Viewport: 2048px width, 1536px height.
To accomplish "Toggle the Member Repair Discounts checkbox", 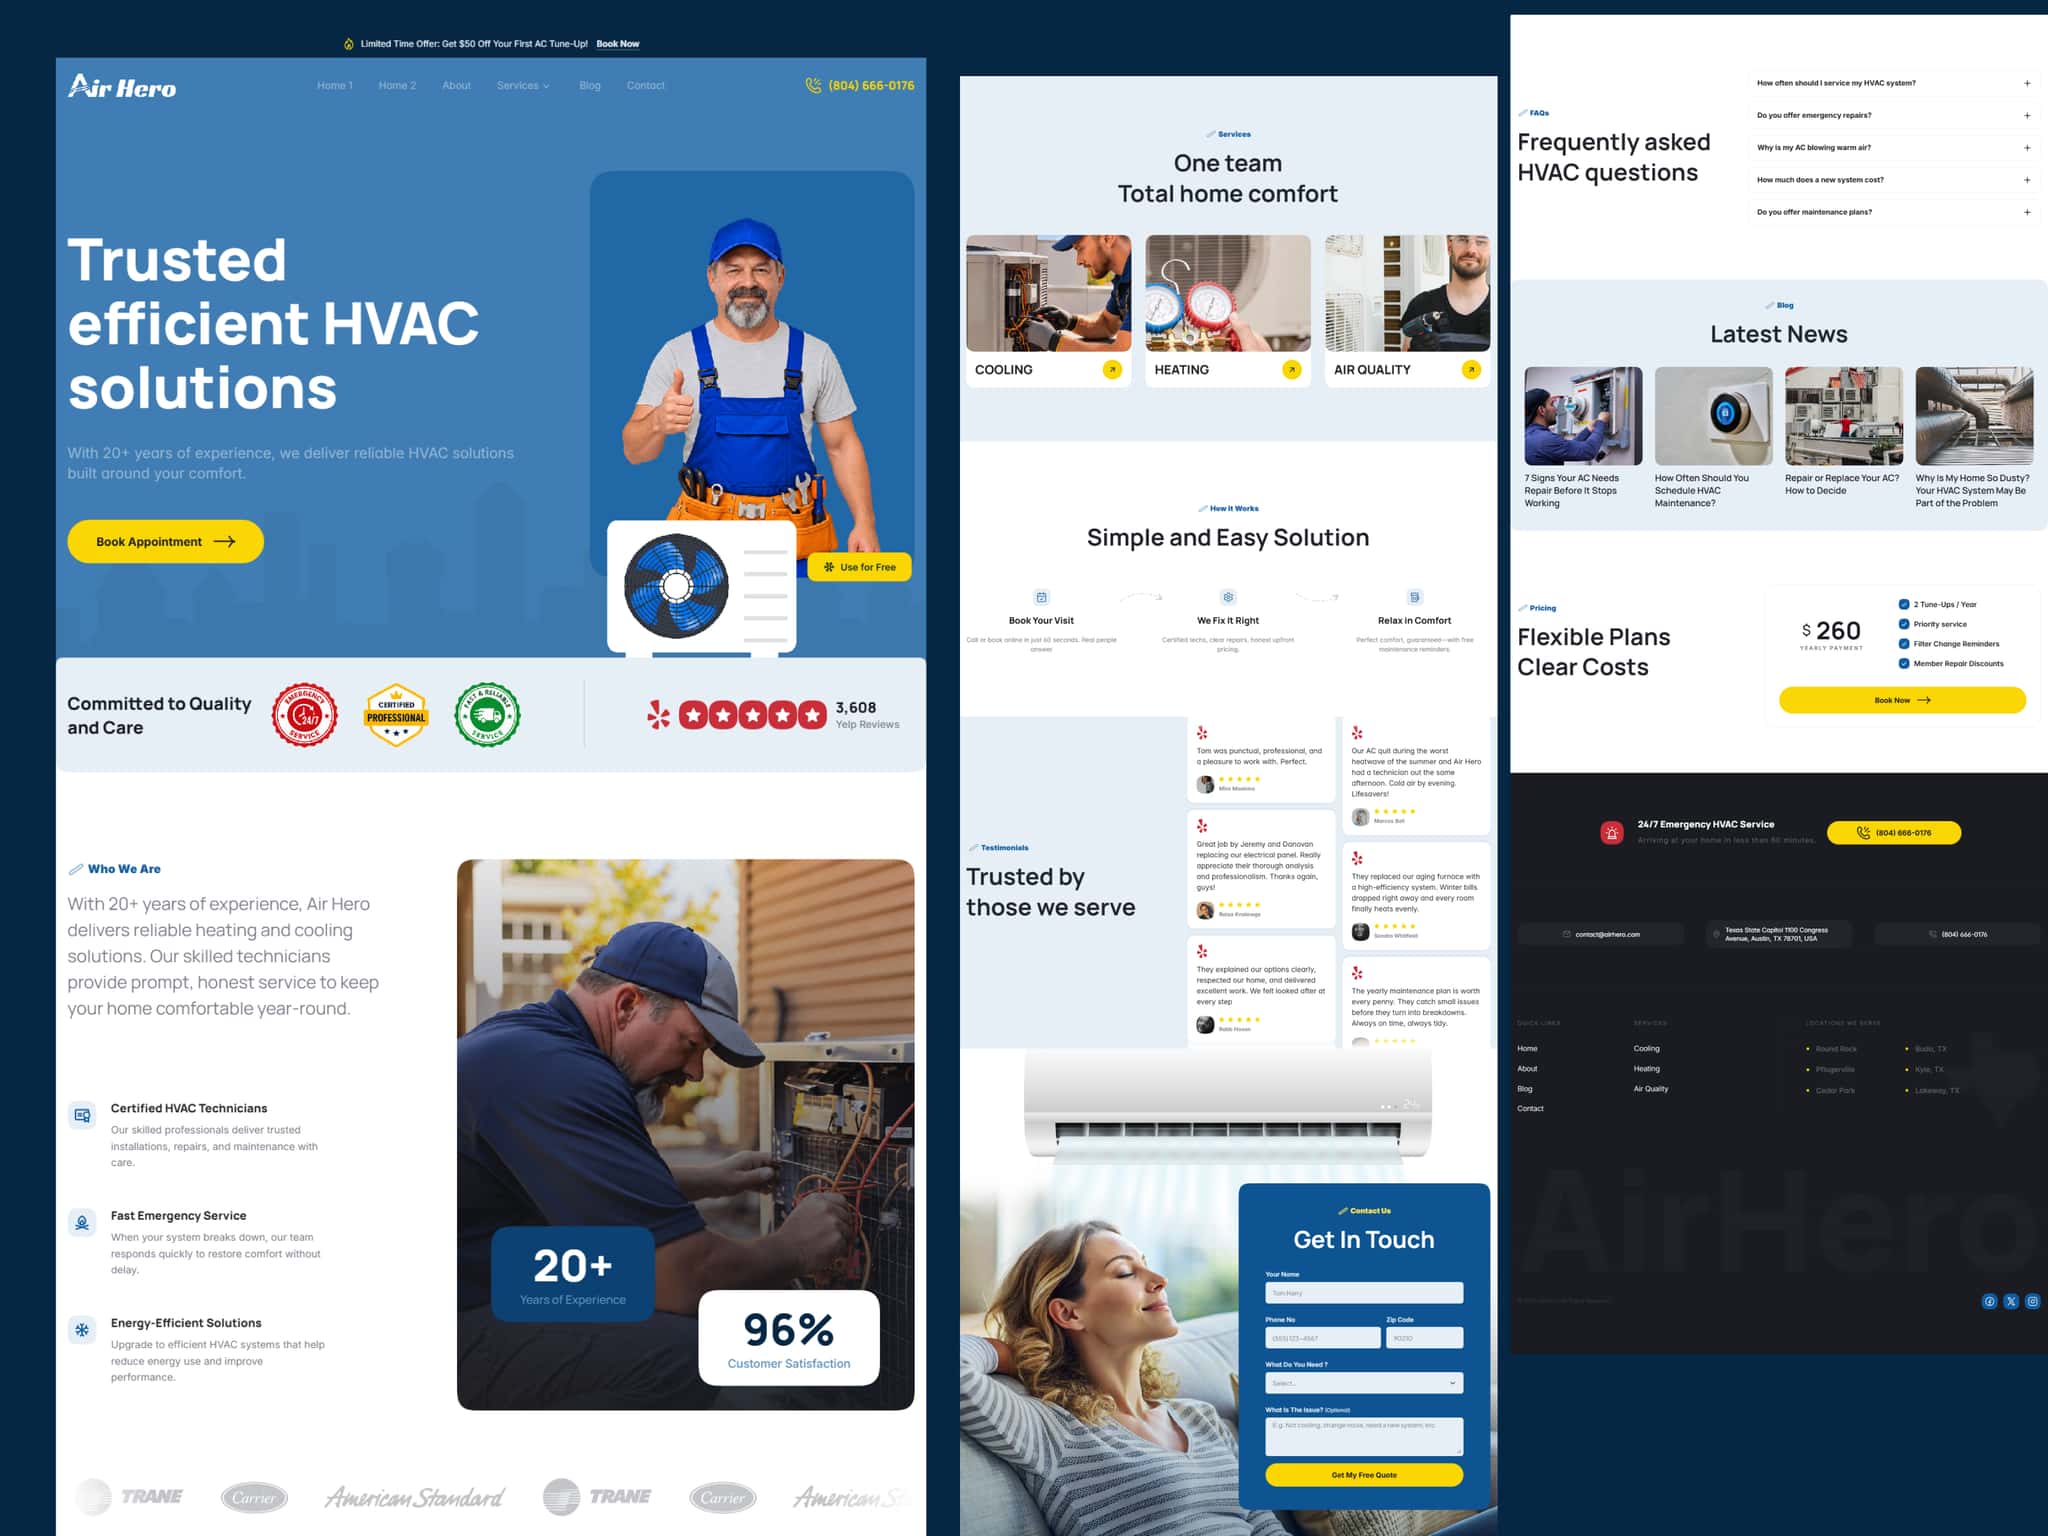I will [1904, 663].
